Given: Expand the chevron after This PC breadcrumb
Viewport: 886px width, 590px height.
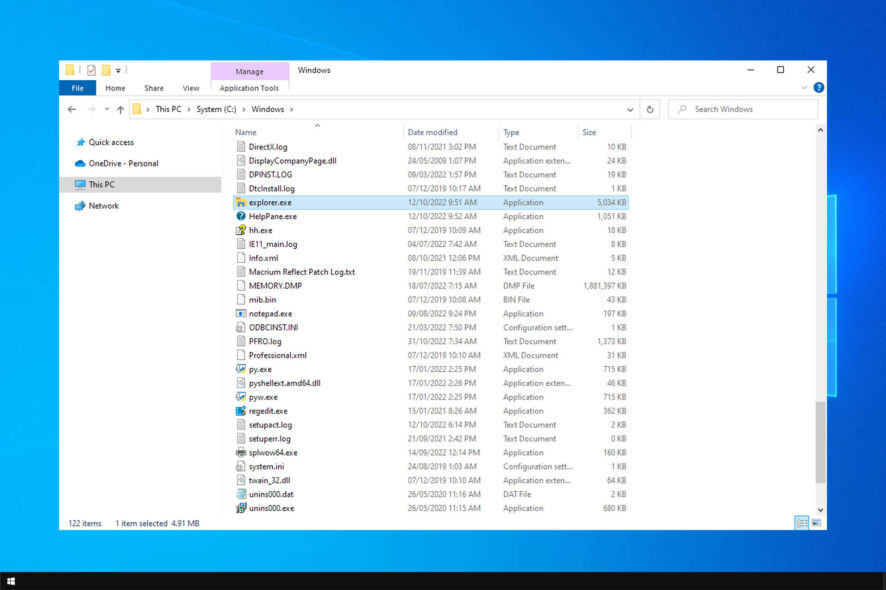Looking at the screenshot, I should point(189,110).
